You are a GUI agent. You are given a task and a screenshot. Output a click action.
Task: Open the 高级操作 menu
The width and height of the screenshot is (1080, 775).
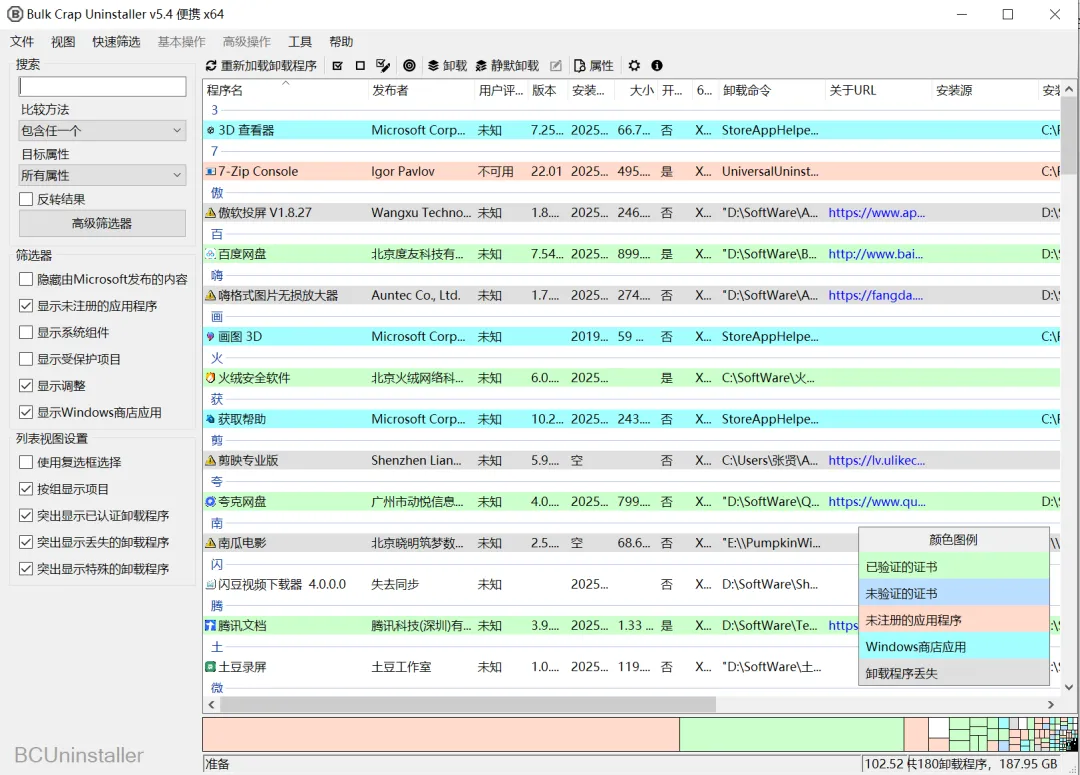point(247,42)
